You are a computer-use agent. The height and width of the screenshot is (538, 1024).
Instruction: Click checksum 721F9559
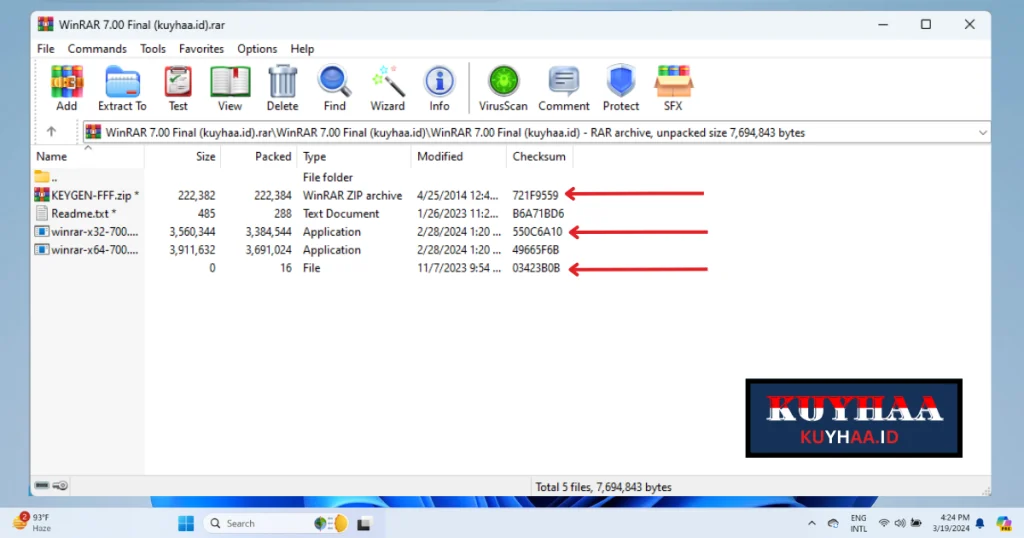coord(536,195)
